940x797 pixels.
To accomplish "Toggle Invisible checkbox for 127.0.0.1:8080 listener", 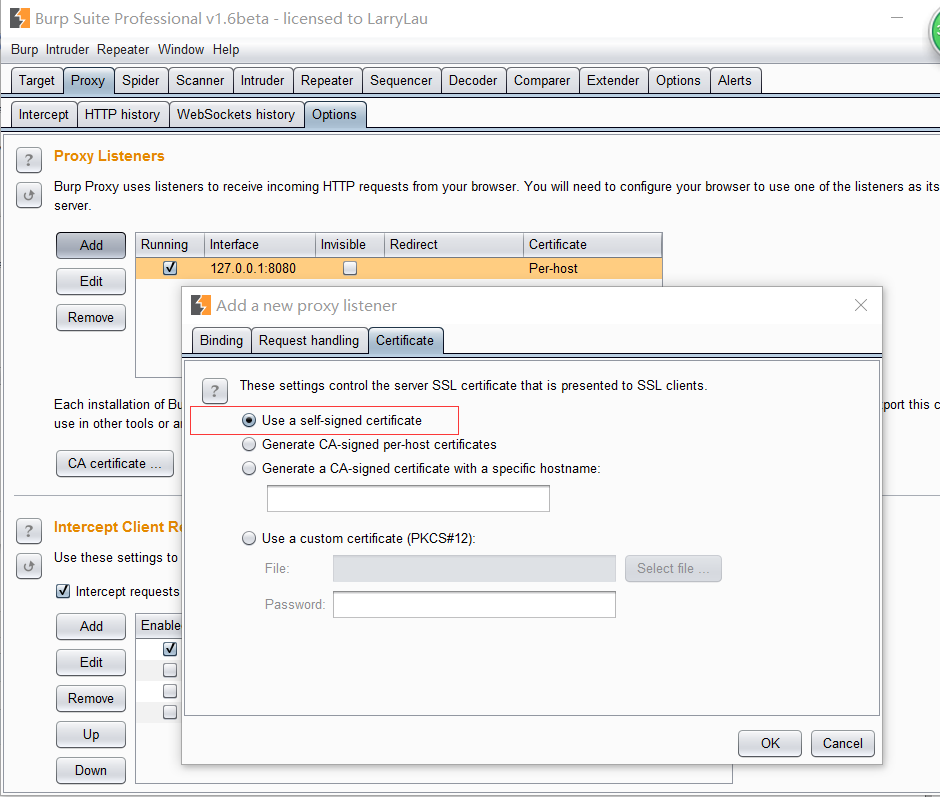I will 350,268.
